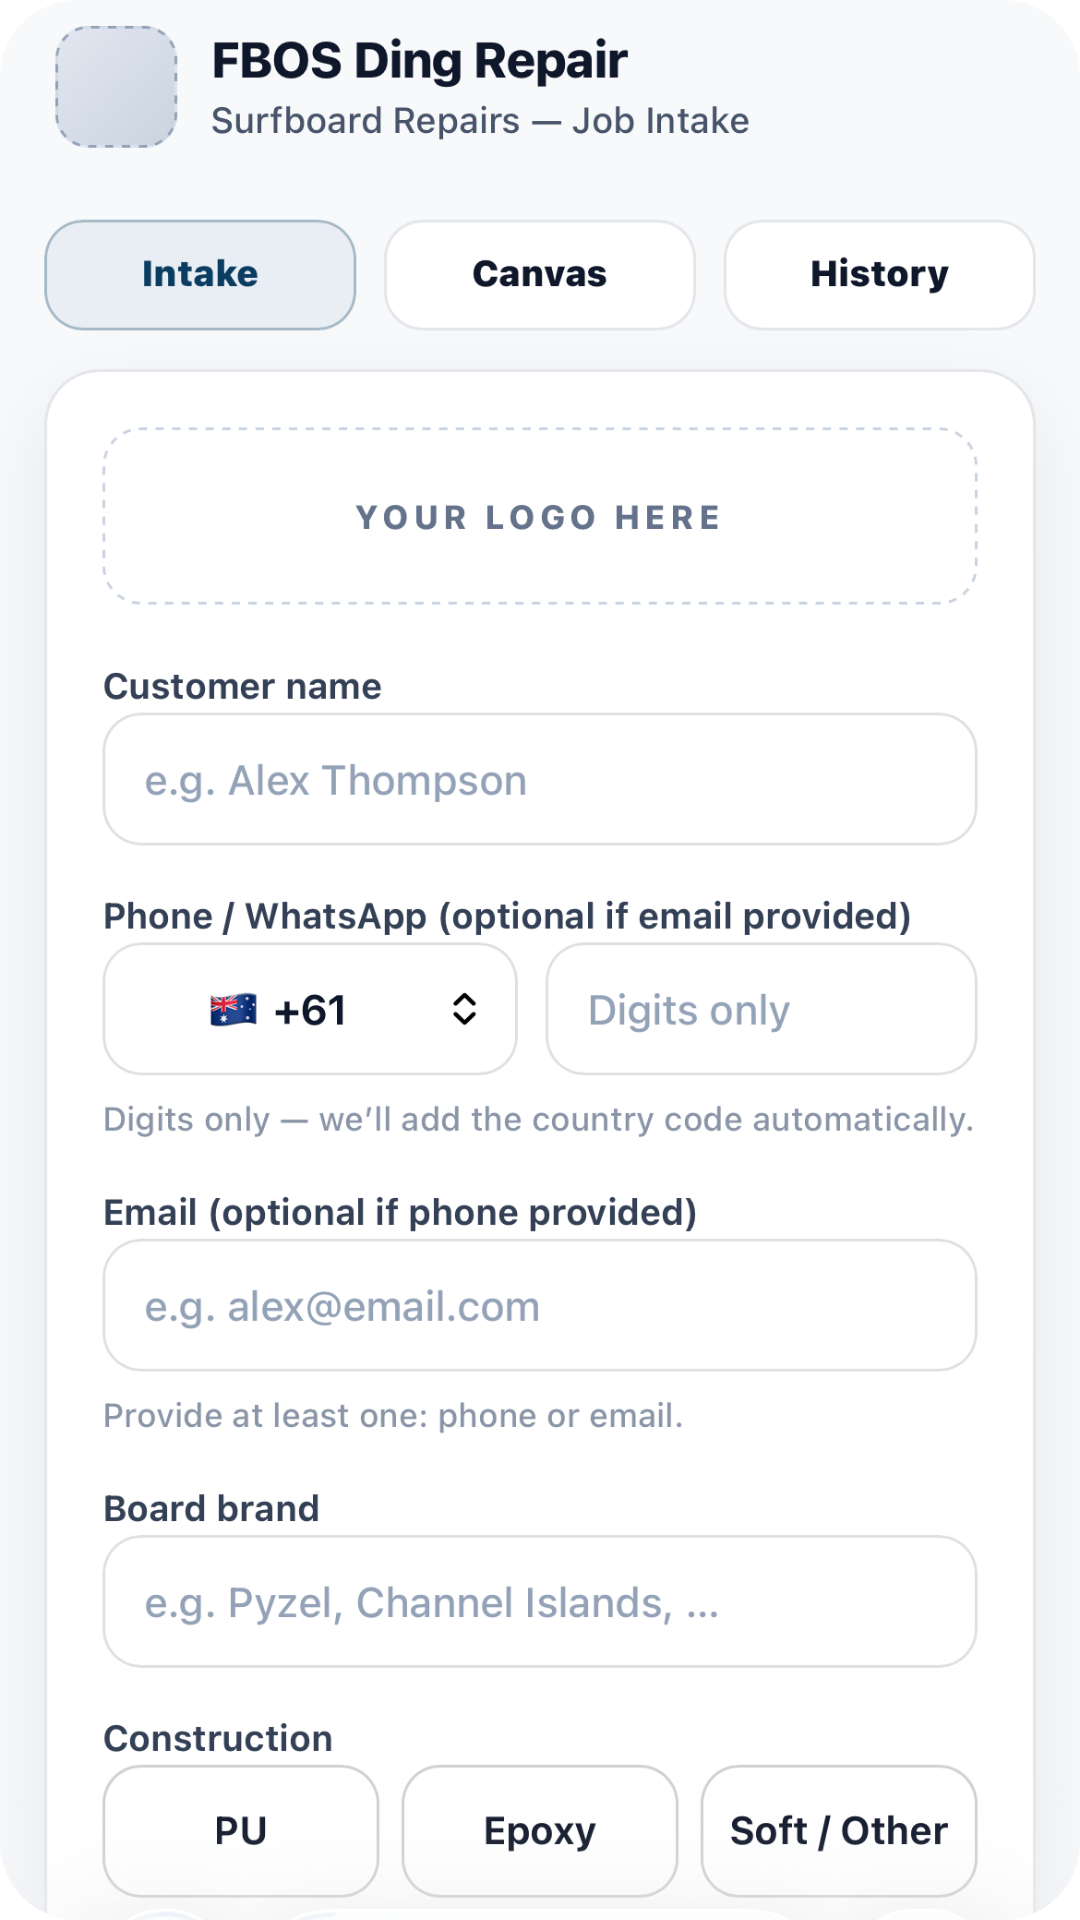The image size is (1080, 1920).
Task: Select PU construction option
Action: tap(241, 1830)
